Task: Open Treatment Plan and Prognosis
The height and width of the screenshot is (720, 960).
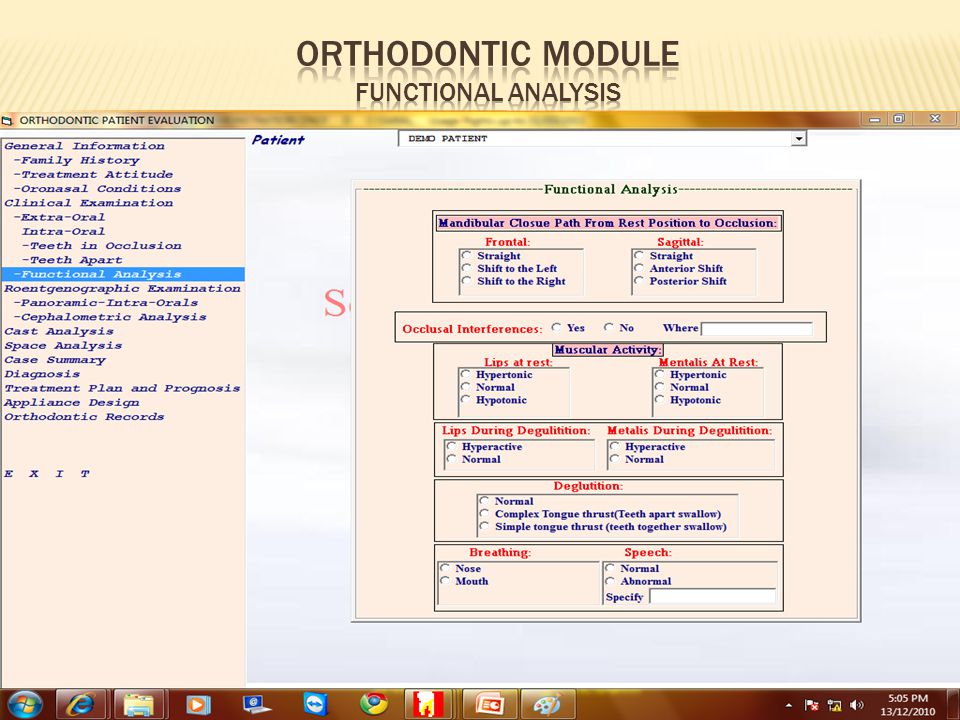Action: point(122,388)
